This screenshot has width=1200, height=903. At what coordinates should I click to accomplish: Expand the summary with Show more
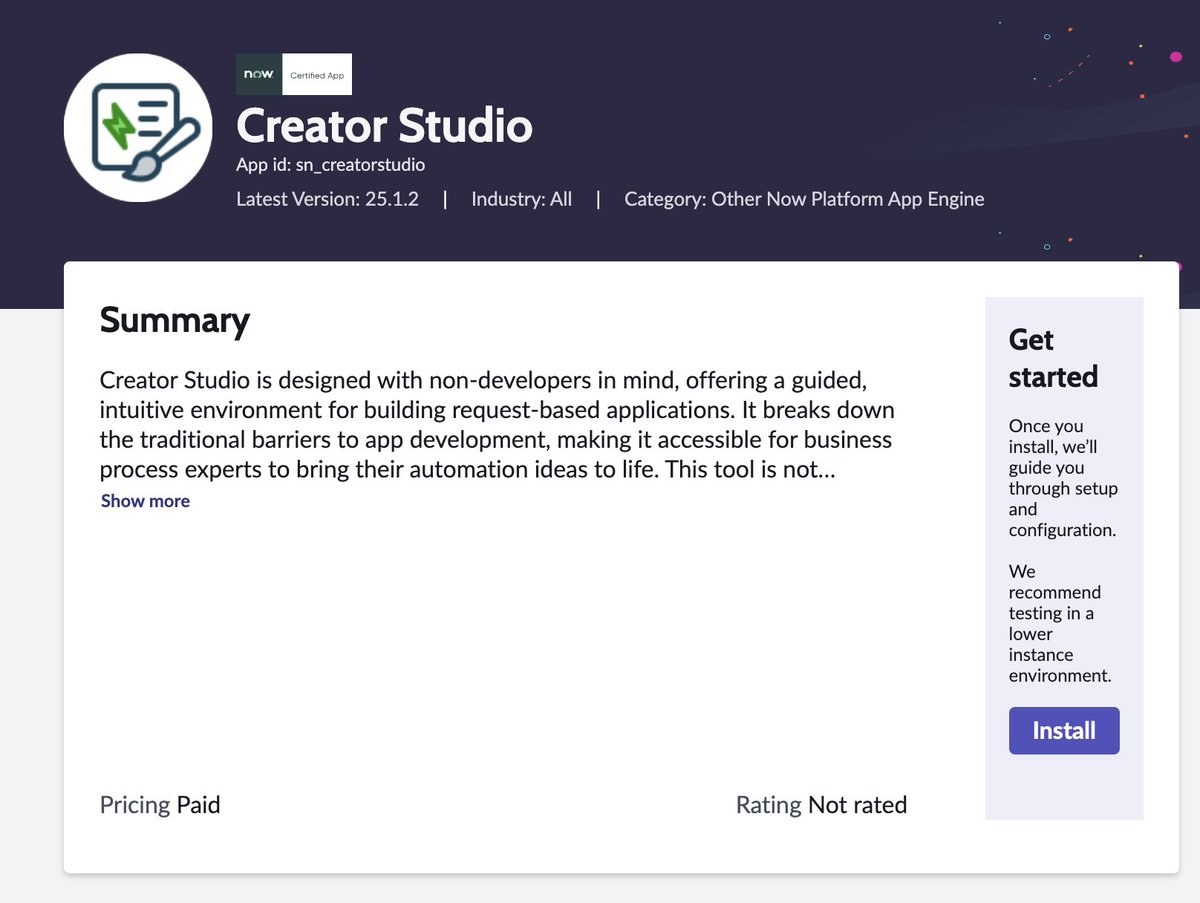(145, 501)
